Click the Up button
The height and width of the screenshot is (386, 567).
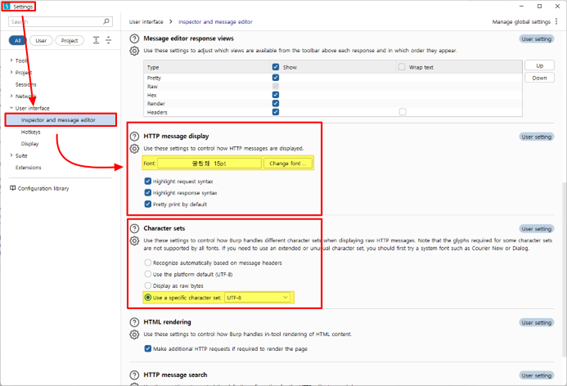coord(540,65)
